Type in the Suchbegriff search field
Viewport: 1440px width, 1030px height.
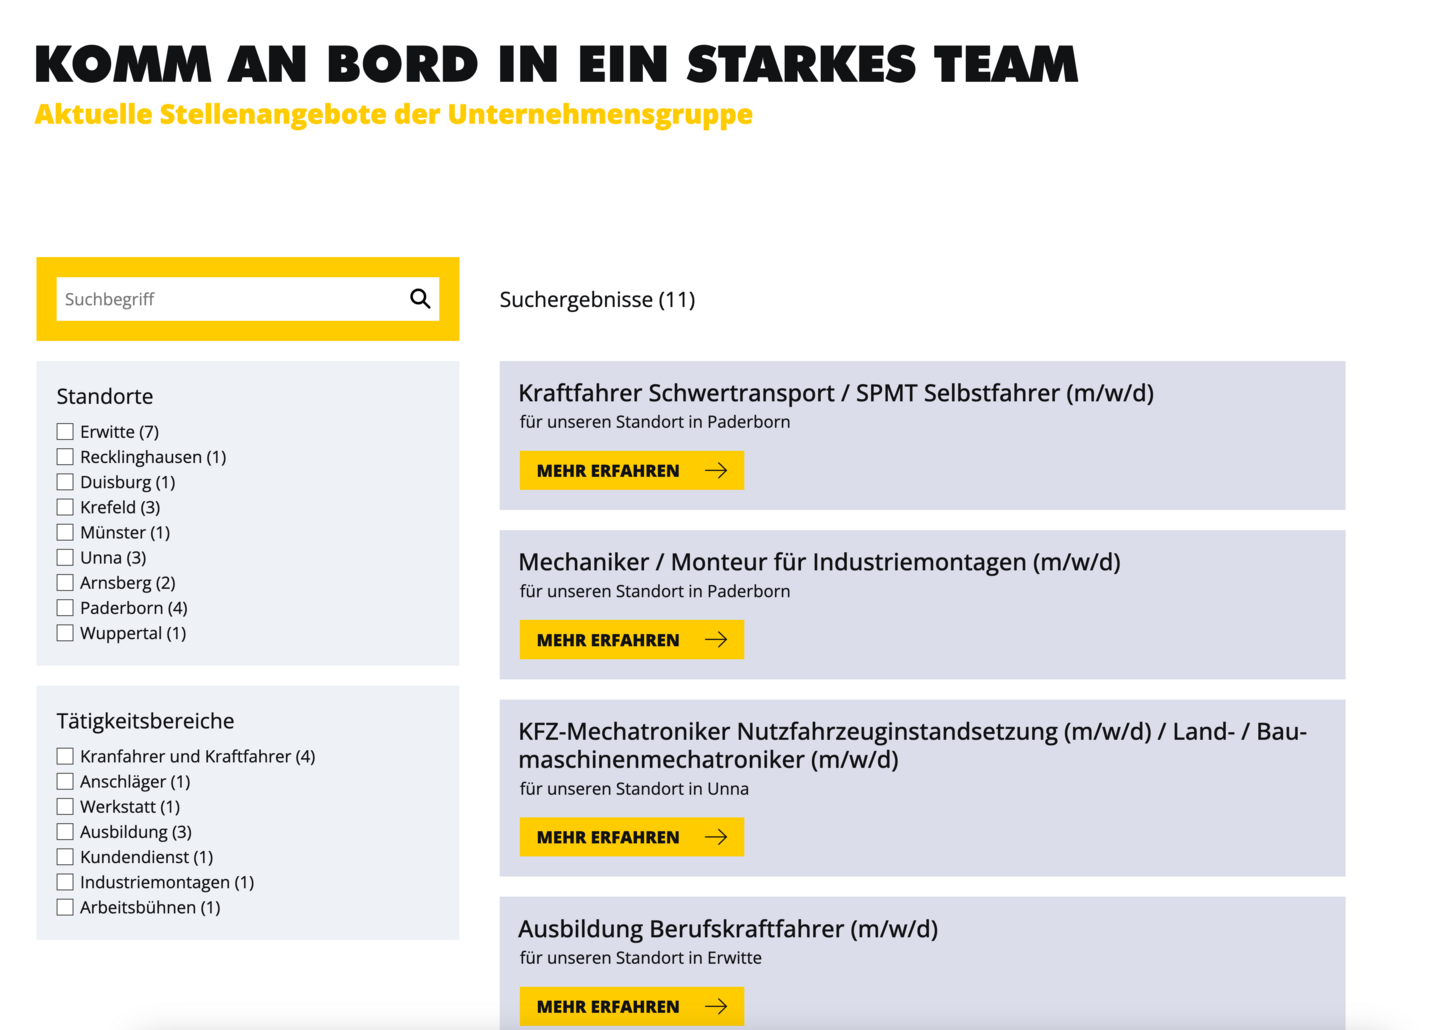tap(230, 299)
